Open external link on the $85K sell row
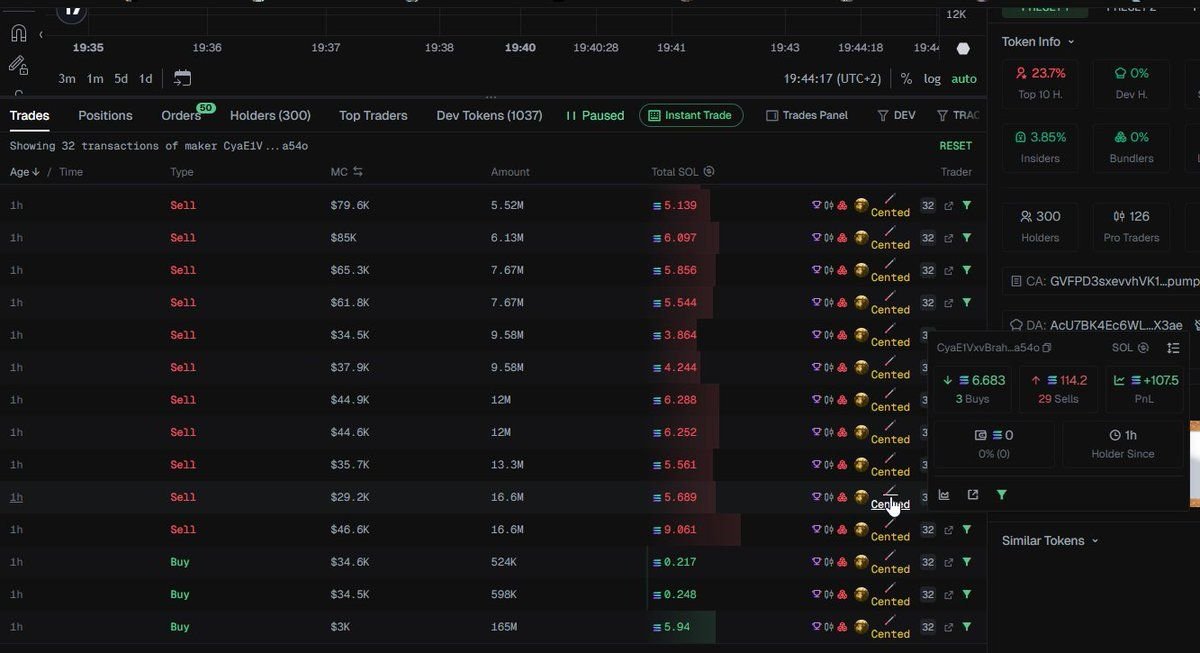Viewport: 1200px width, 653px height. tap(949, 238)
